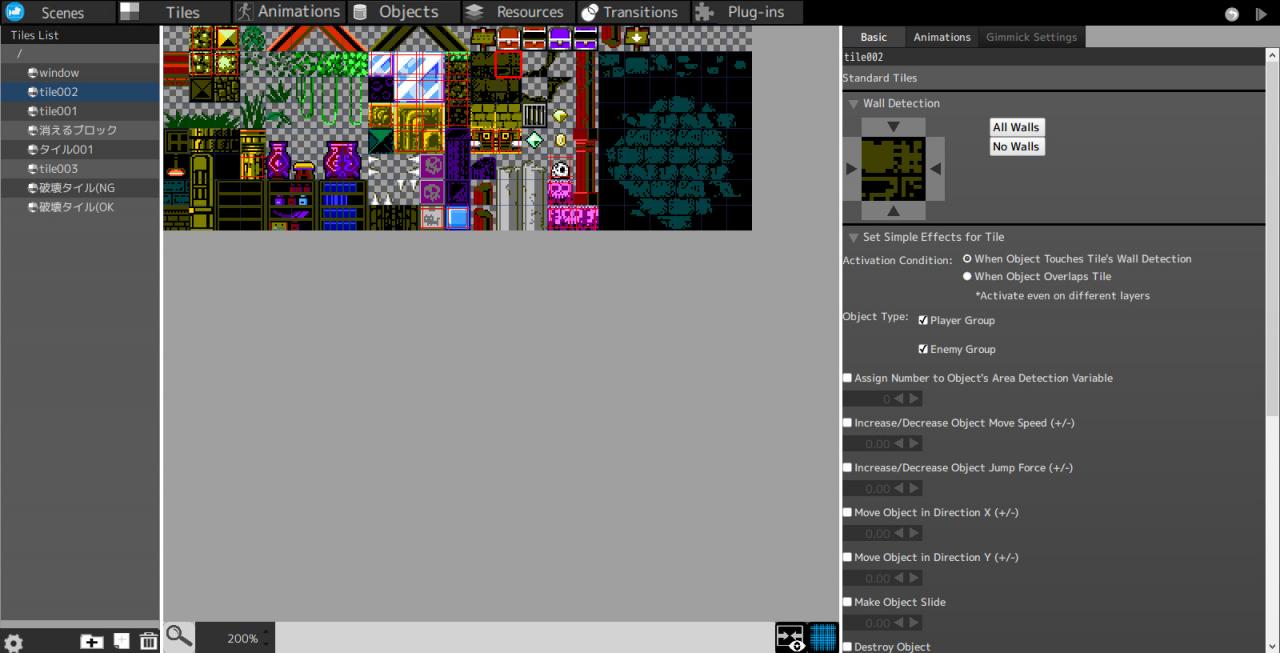Screen dimensions: 1280x653
Task: Delete selected tileset with trash icon
Action: (x=148, y=641)
